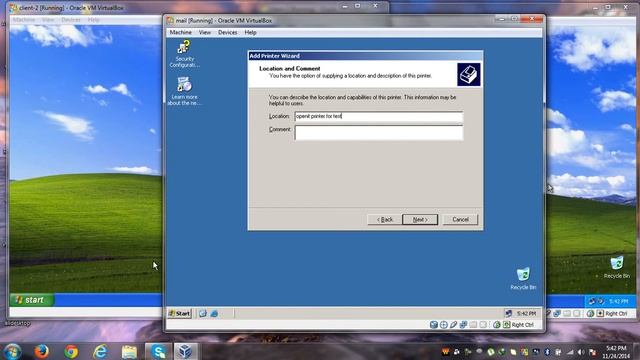Click host network signal tray icon
Viewport: 640px width, 360px height.
click(x=570, y=352)
